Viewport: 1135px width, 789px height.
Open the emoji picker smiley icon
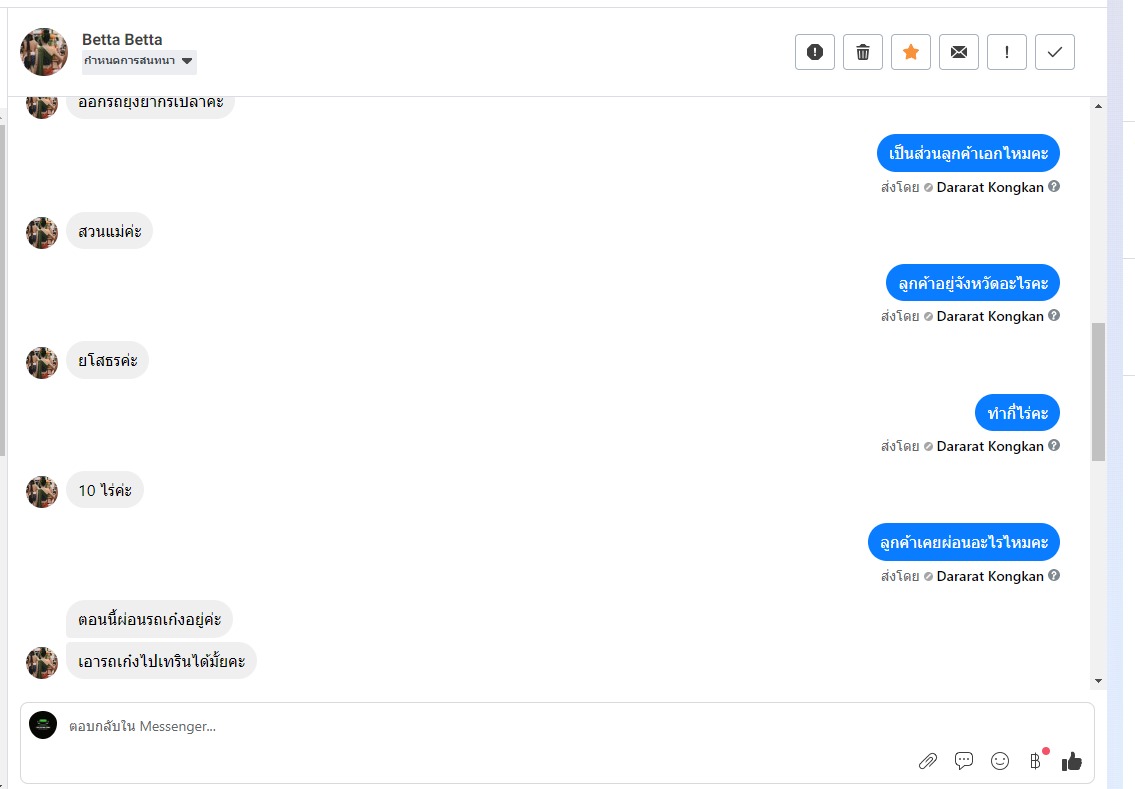[x=1000, y=761]
